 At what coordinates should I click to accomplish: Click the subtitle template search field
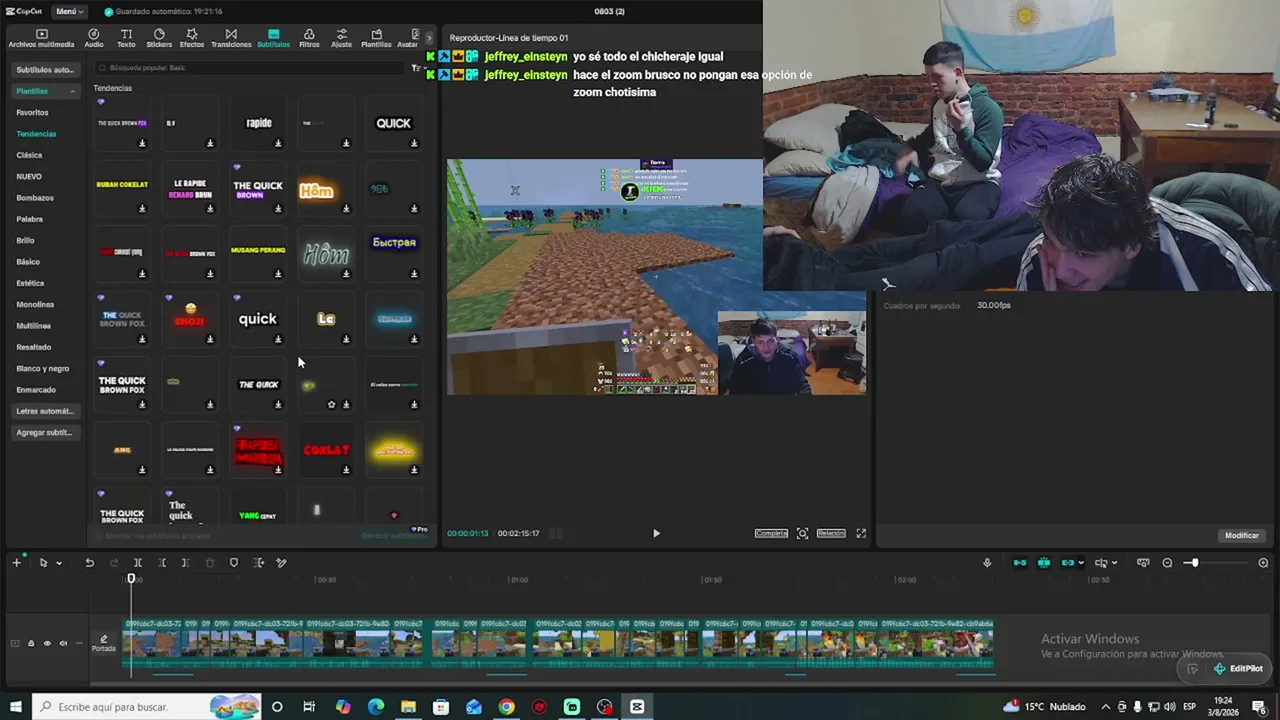click(x=250, y=68)
